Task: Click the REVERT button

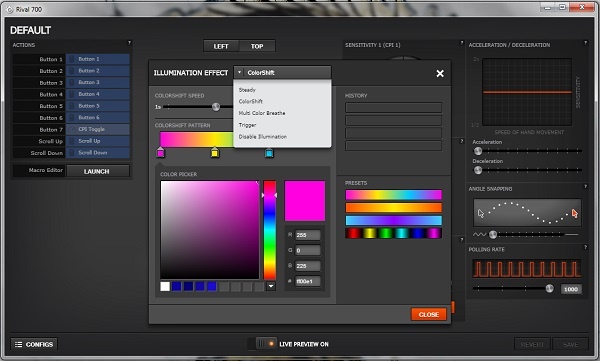Action: tap(532, 345)
